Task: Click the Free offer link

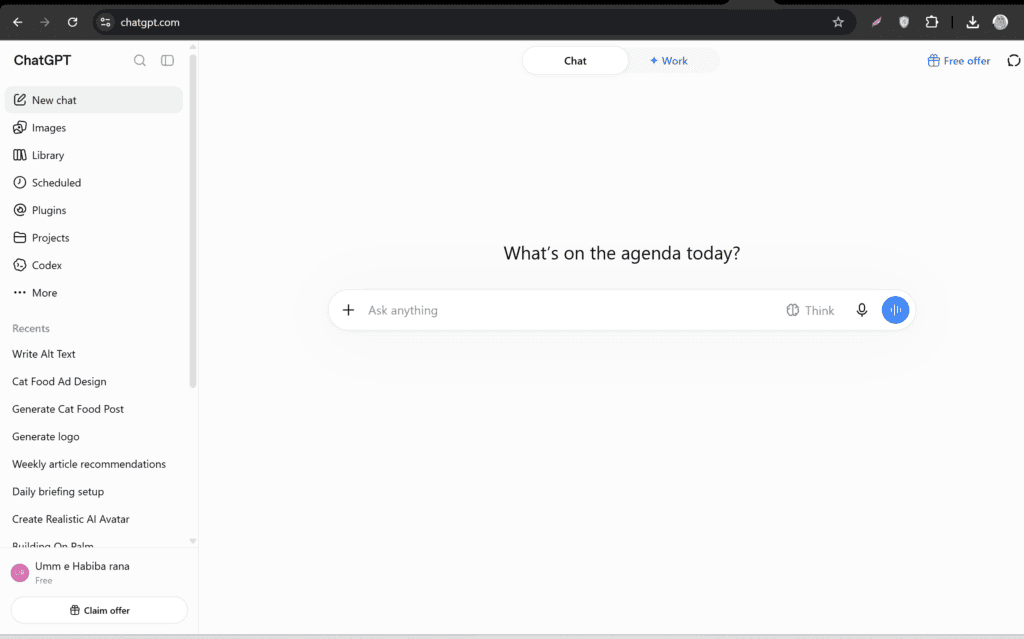Action: [959, 60]
